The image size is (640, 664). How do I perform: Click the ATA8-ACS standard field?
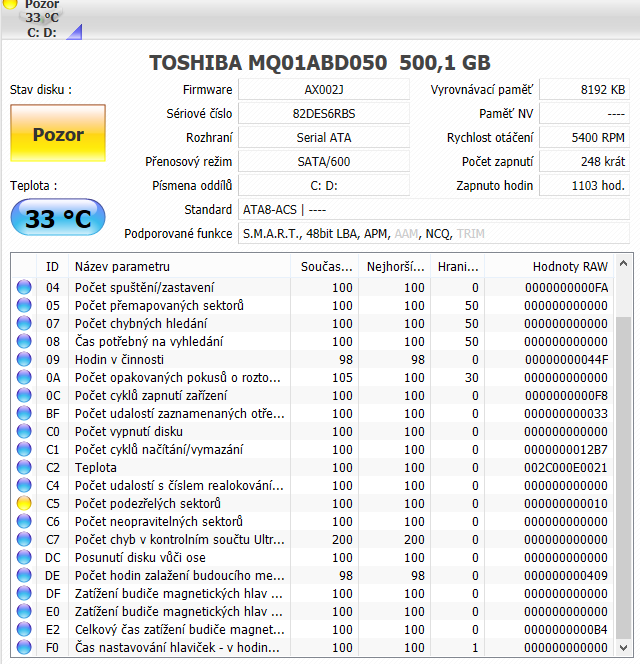[434, 210]
